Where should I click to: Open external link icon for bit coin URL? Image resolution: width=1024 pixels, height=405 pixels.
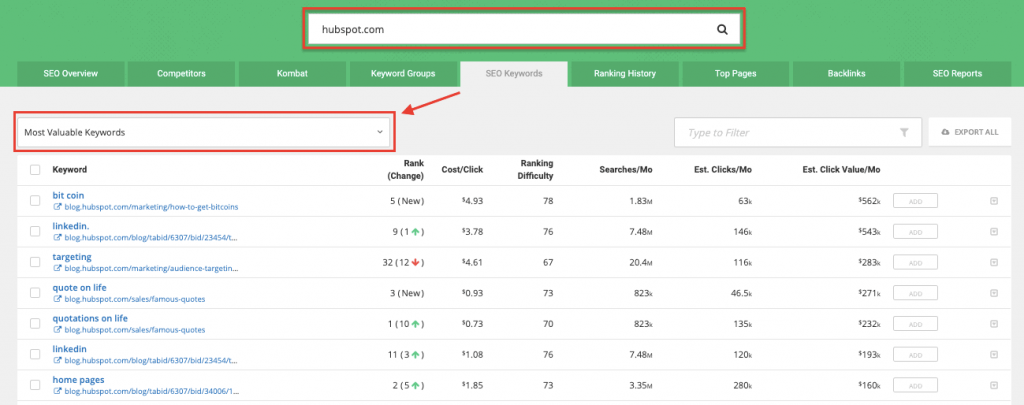coord(56,208)
